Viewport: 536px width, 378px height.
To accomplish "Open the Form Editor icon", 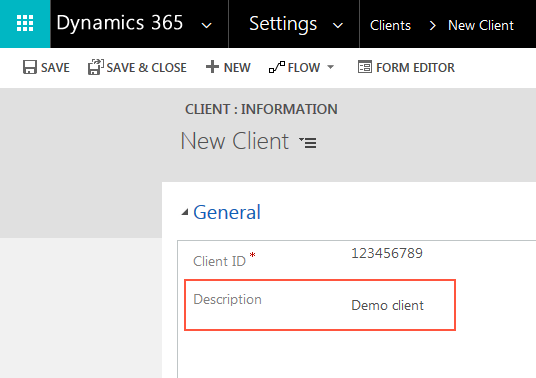I will point(365,67).
